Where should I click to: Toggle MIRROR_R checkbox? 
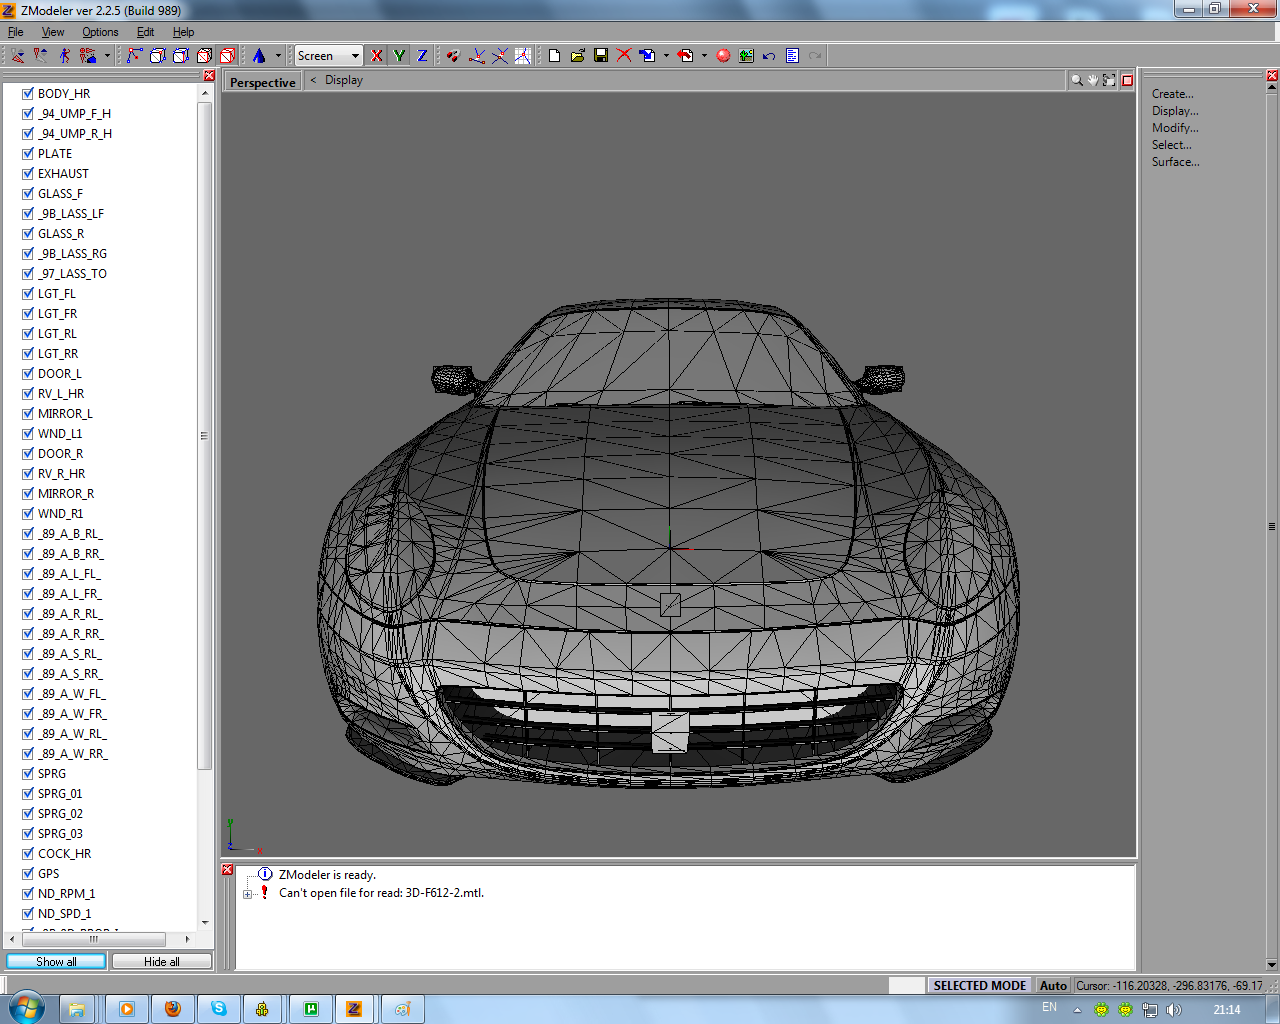point(28,493)
